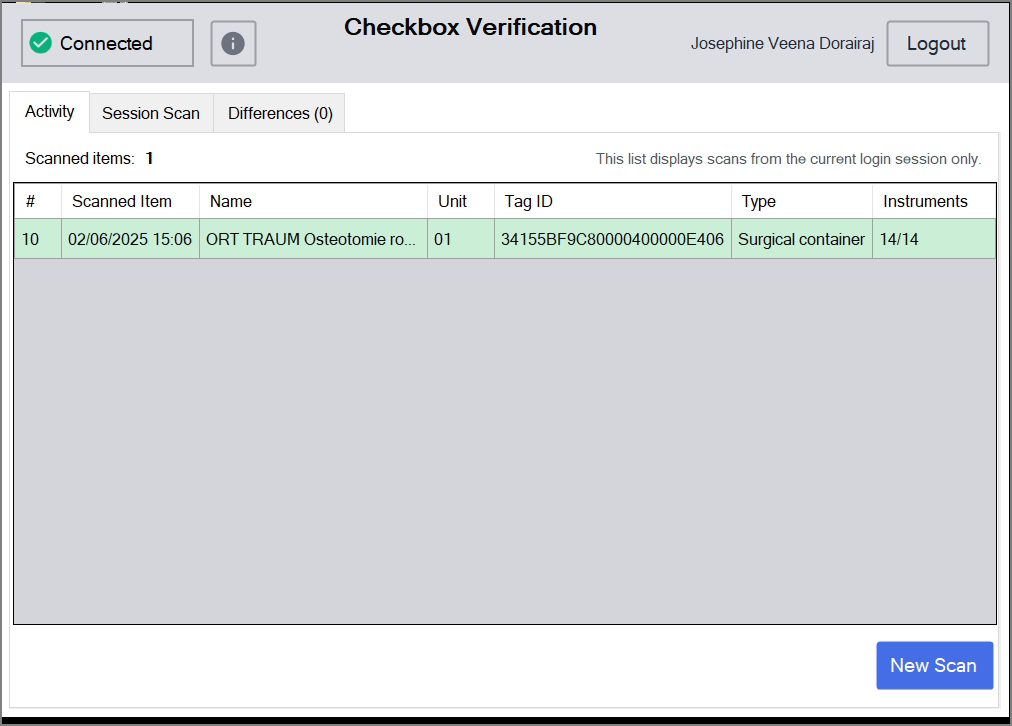Open the Differences (0) tab

coord(280,114)
